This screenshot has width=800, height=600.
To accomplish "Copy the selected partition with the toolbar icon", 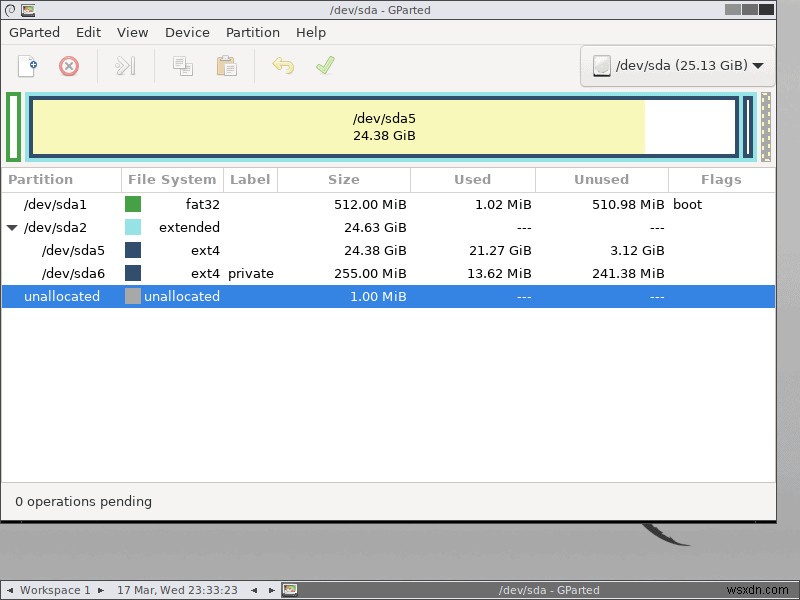I will (184, 66).
